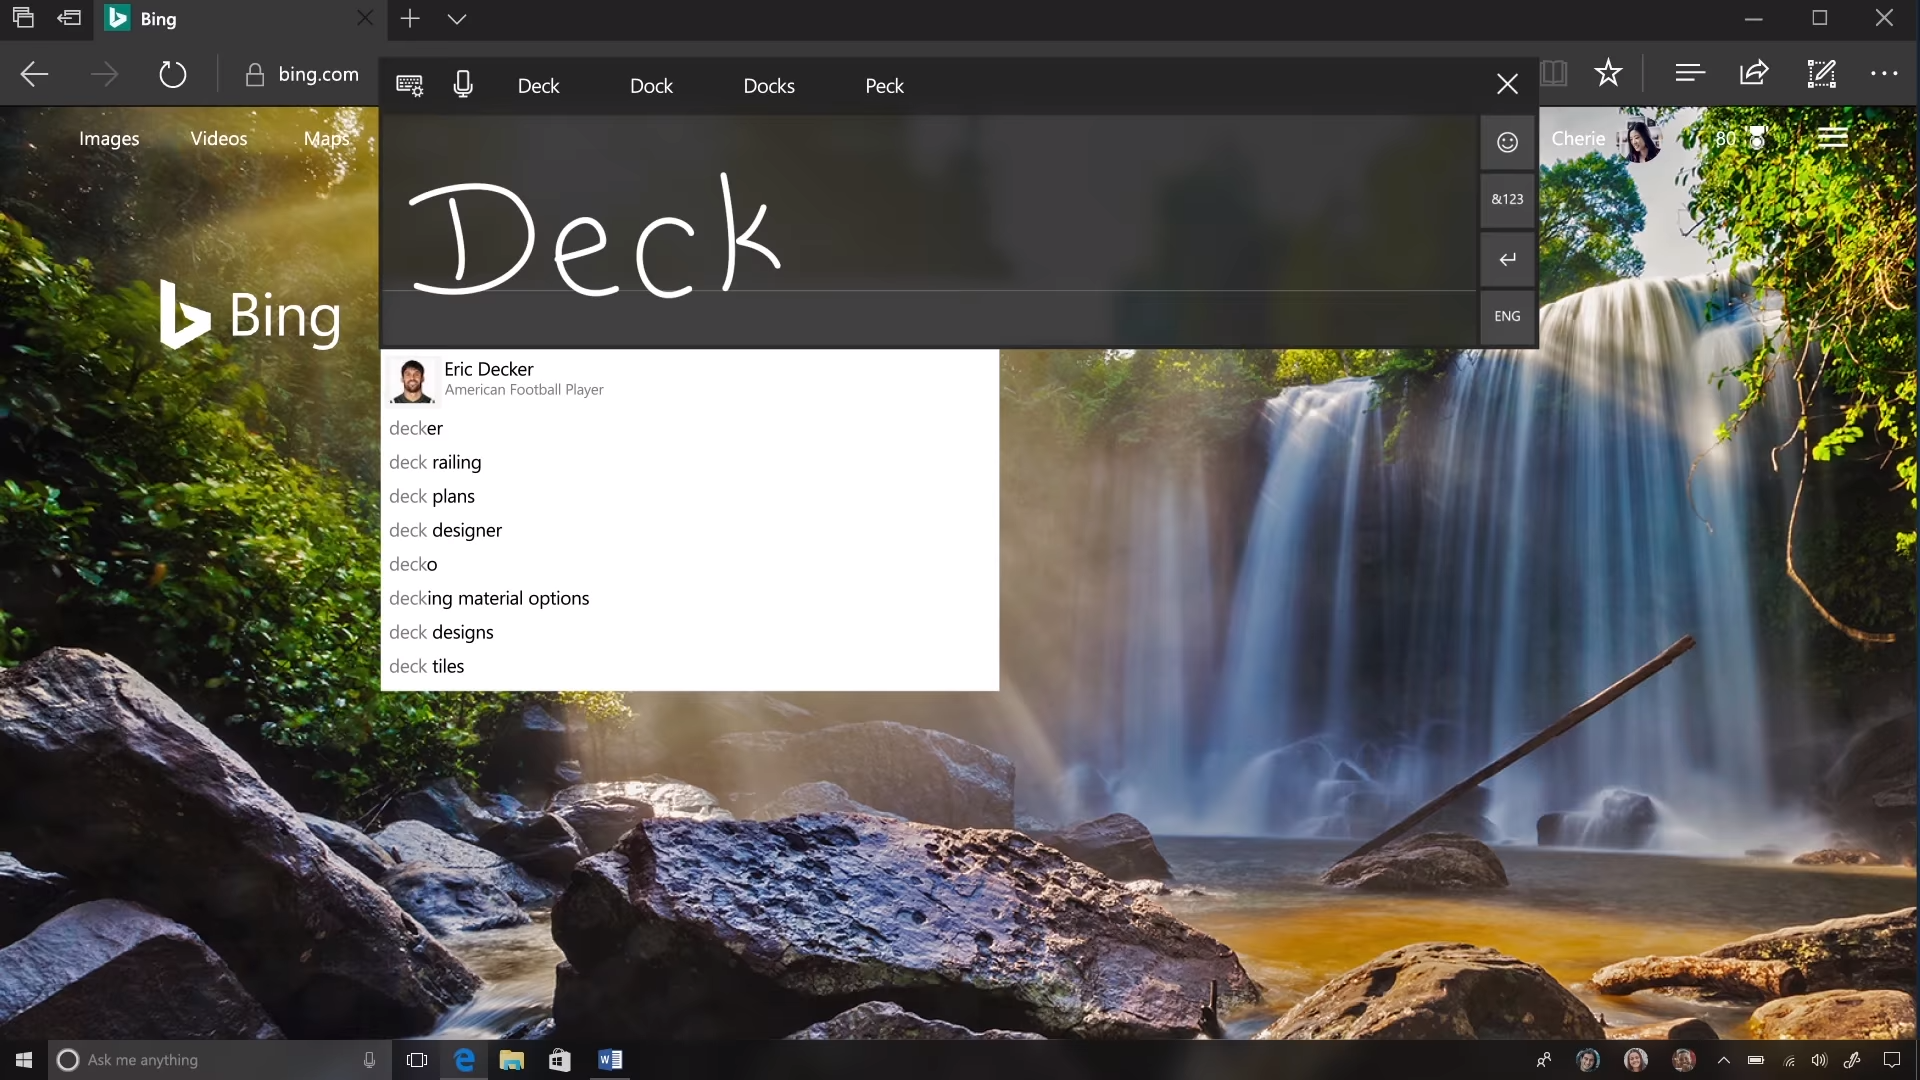The height and width of the screenshot is (1080, 1920).
Task: Click the site lock icon
Action: point(255,74)
